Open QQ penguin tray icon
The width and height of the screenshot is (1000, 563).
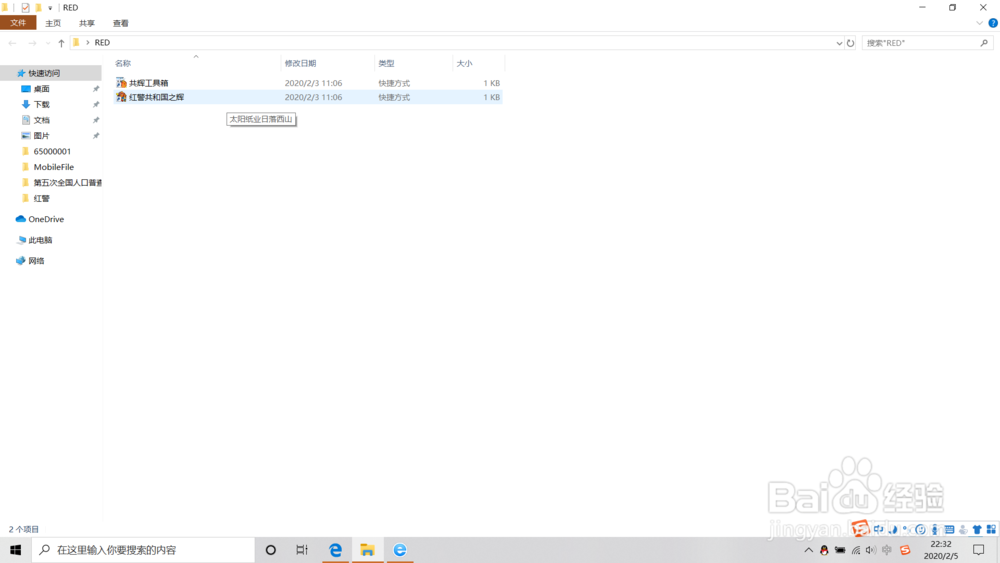(824, 550)
